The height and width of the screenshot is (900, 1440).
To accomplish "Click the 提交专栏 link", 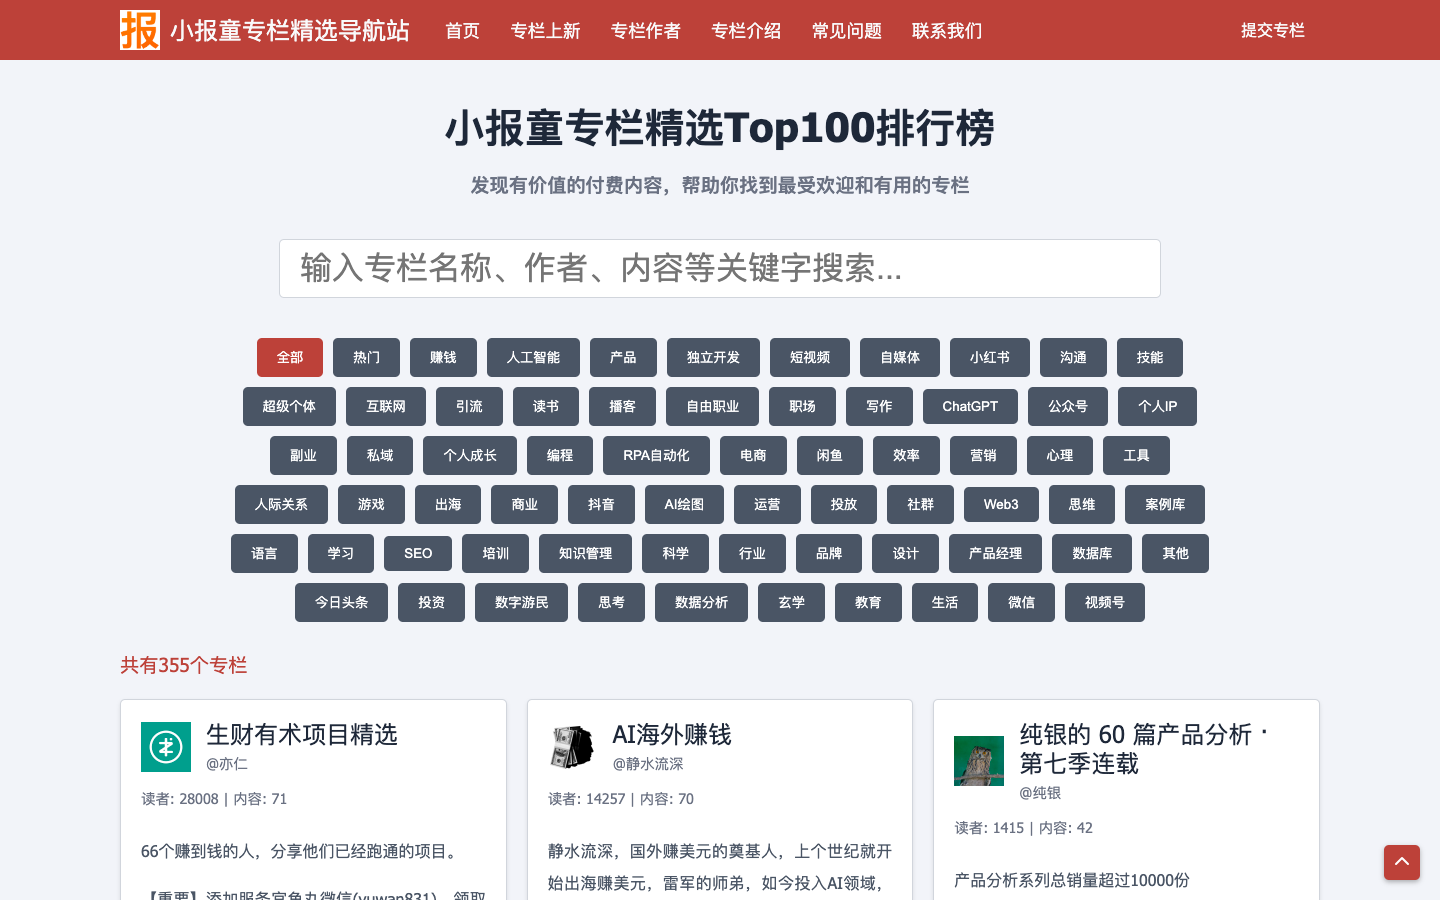I will 1273,30.
